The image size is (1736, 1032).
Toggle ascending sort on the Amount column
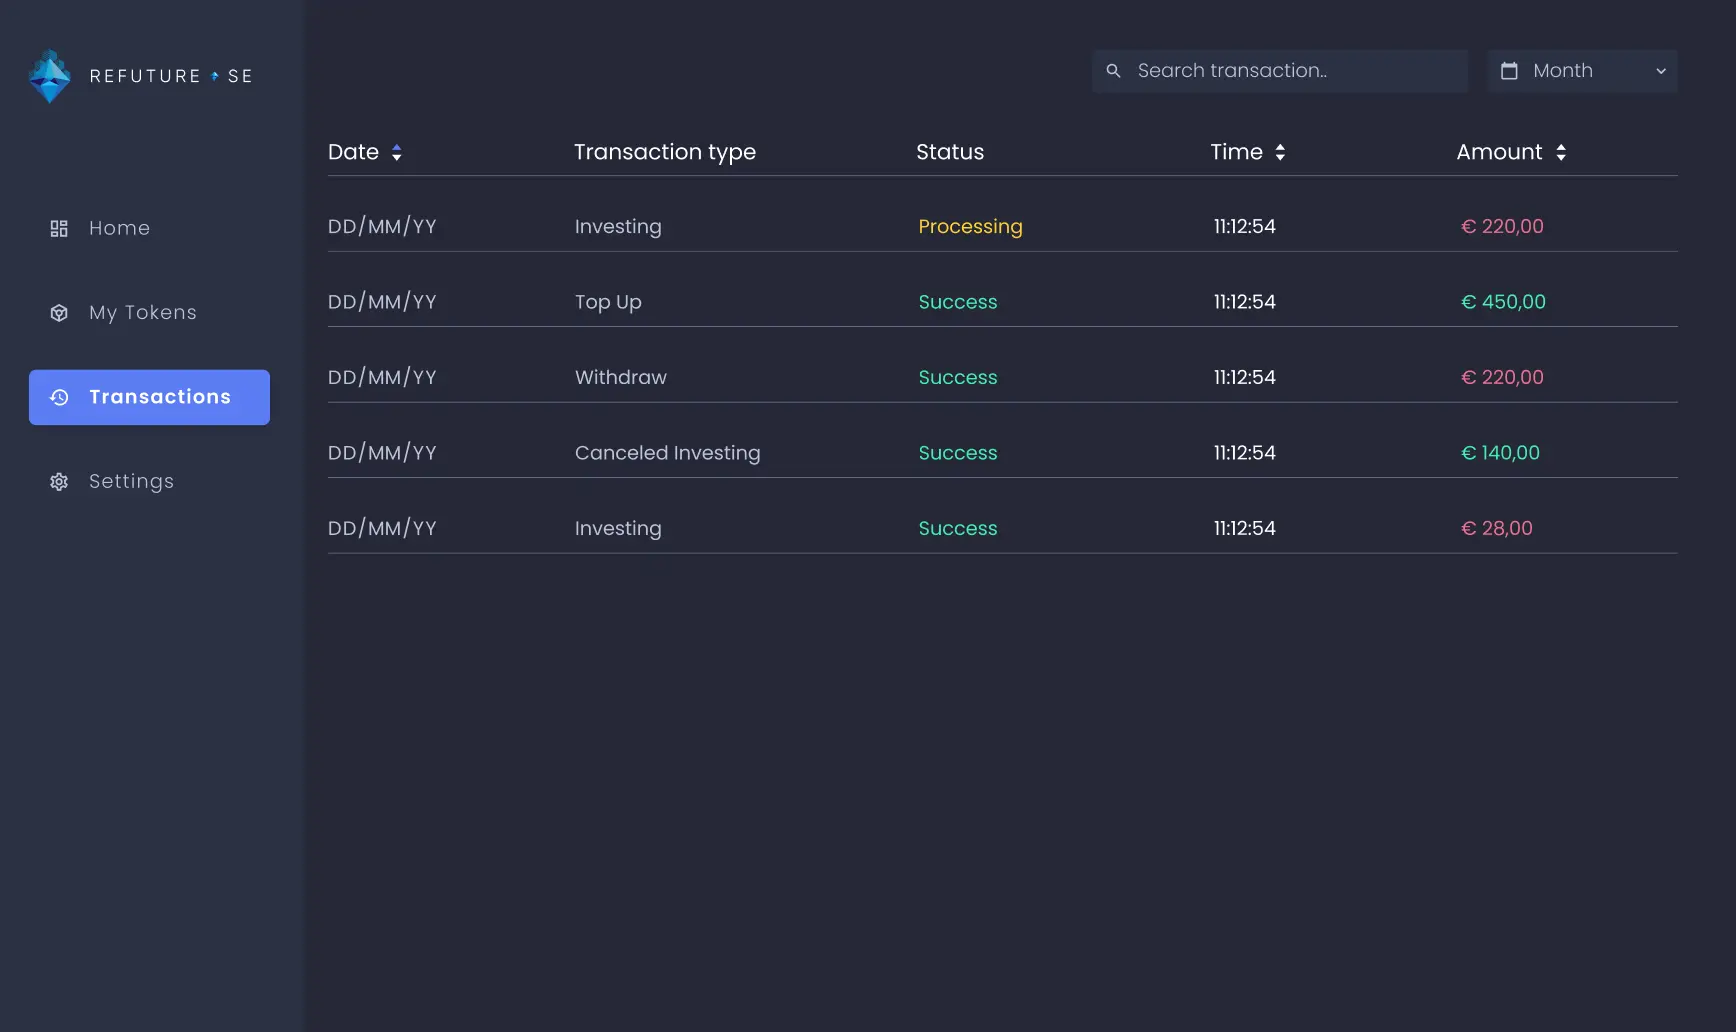pyautogui.click(x=1561, y=152)
